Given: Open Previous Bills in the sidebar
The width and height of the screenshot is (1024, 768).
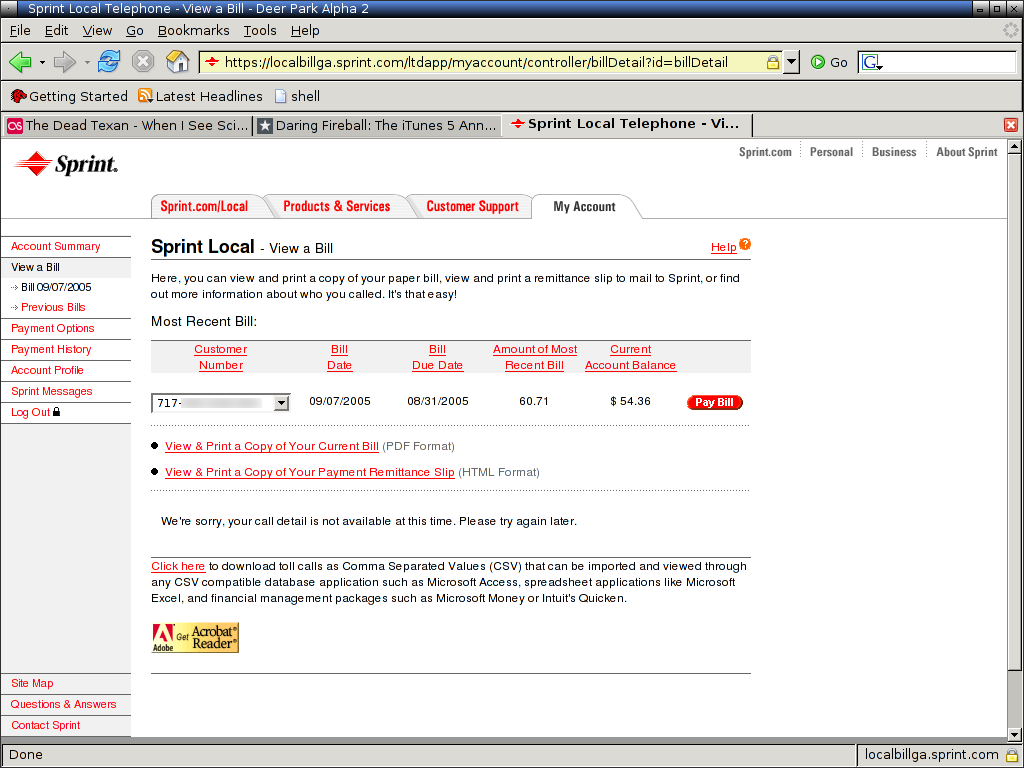Looking at the screenshot, I should point(53,307).
